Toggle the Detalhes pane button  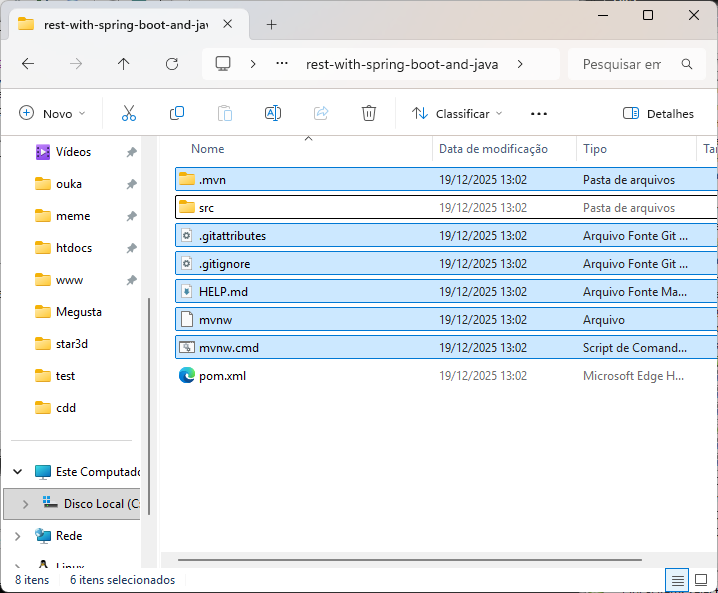pyautogui.click(x=658, y=114)
